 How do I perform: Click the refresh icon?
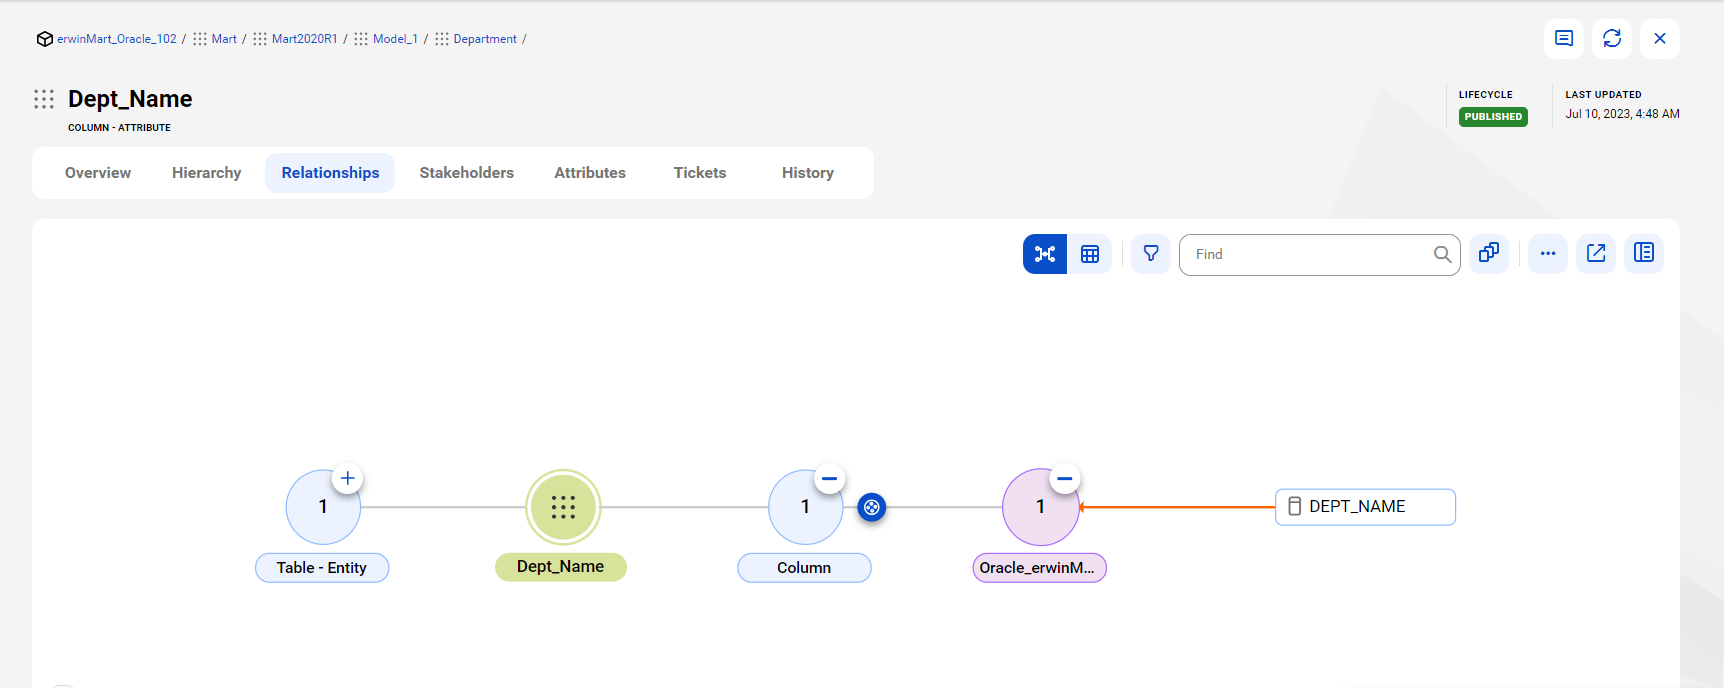click(x=1612, y=39)
